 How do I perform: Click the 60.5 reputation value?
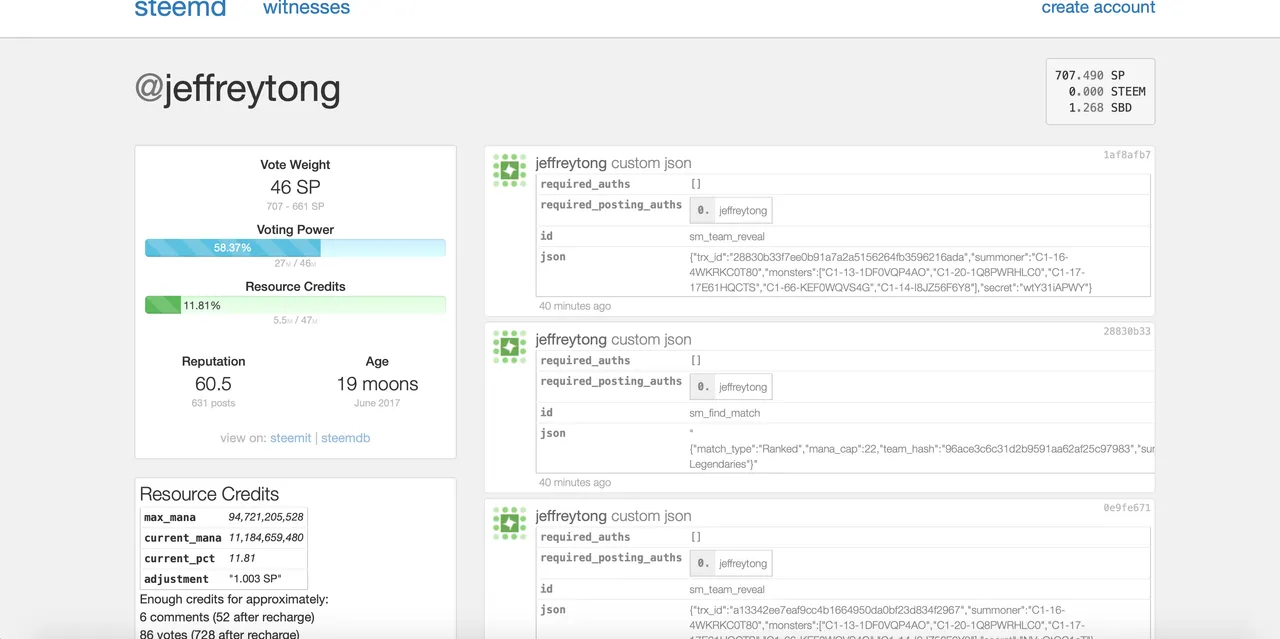[213, 384]
